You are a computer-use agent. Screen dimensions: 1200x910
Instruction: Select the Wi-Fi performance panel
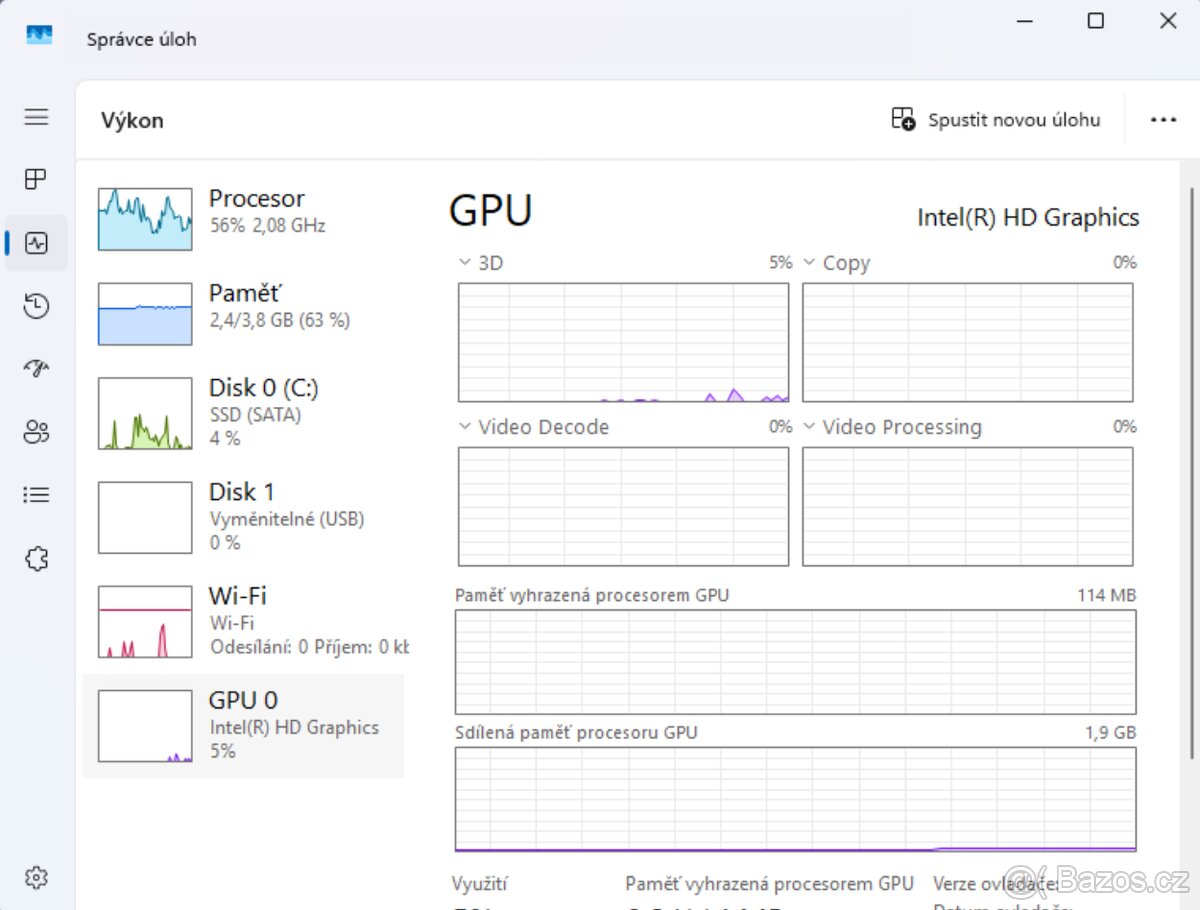pos(244,620)
